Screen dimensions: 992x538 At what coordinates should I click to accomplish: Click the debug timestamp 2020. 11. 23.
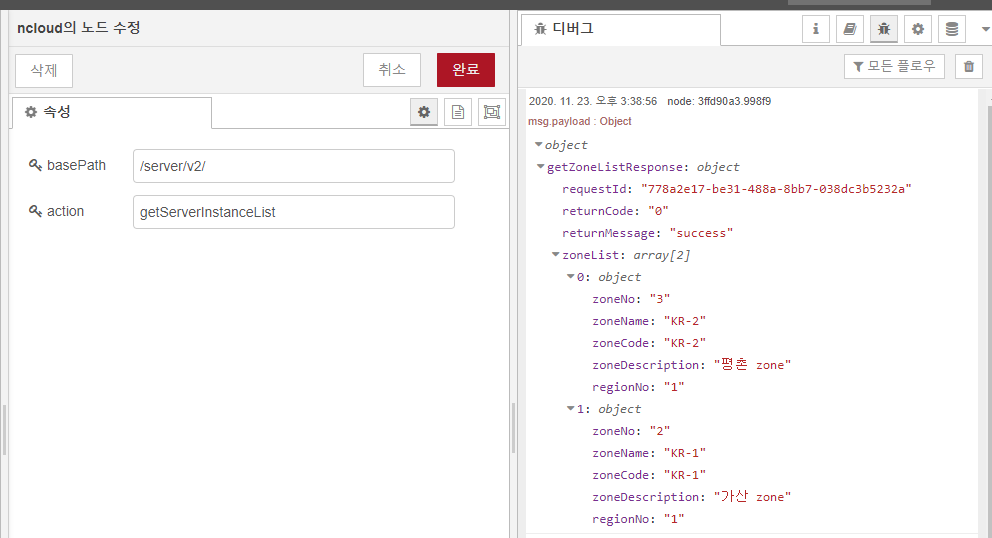coord(593,101)
